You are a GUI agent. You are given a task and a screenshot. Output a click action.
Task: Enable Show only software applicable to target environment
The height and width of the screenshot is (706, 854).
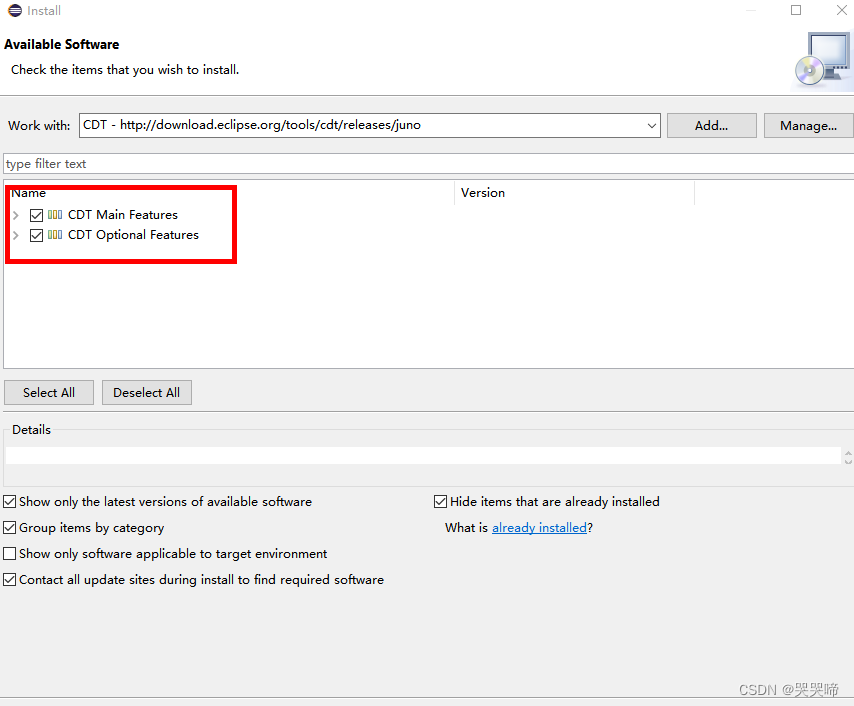tap(10, 553)
